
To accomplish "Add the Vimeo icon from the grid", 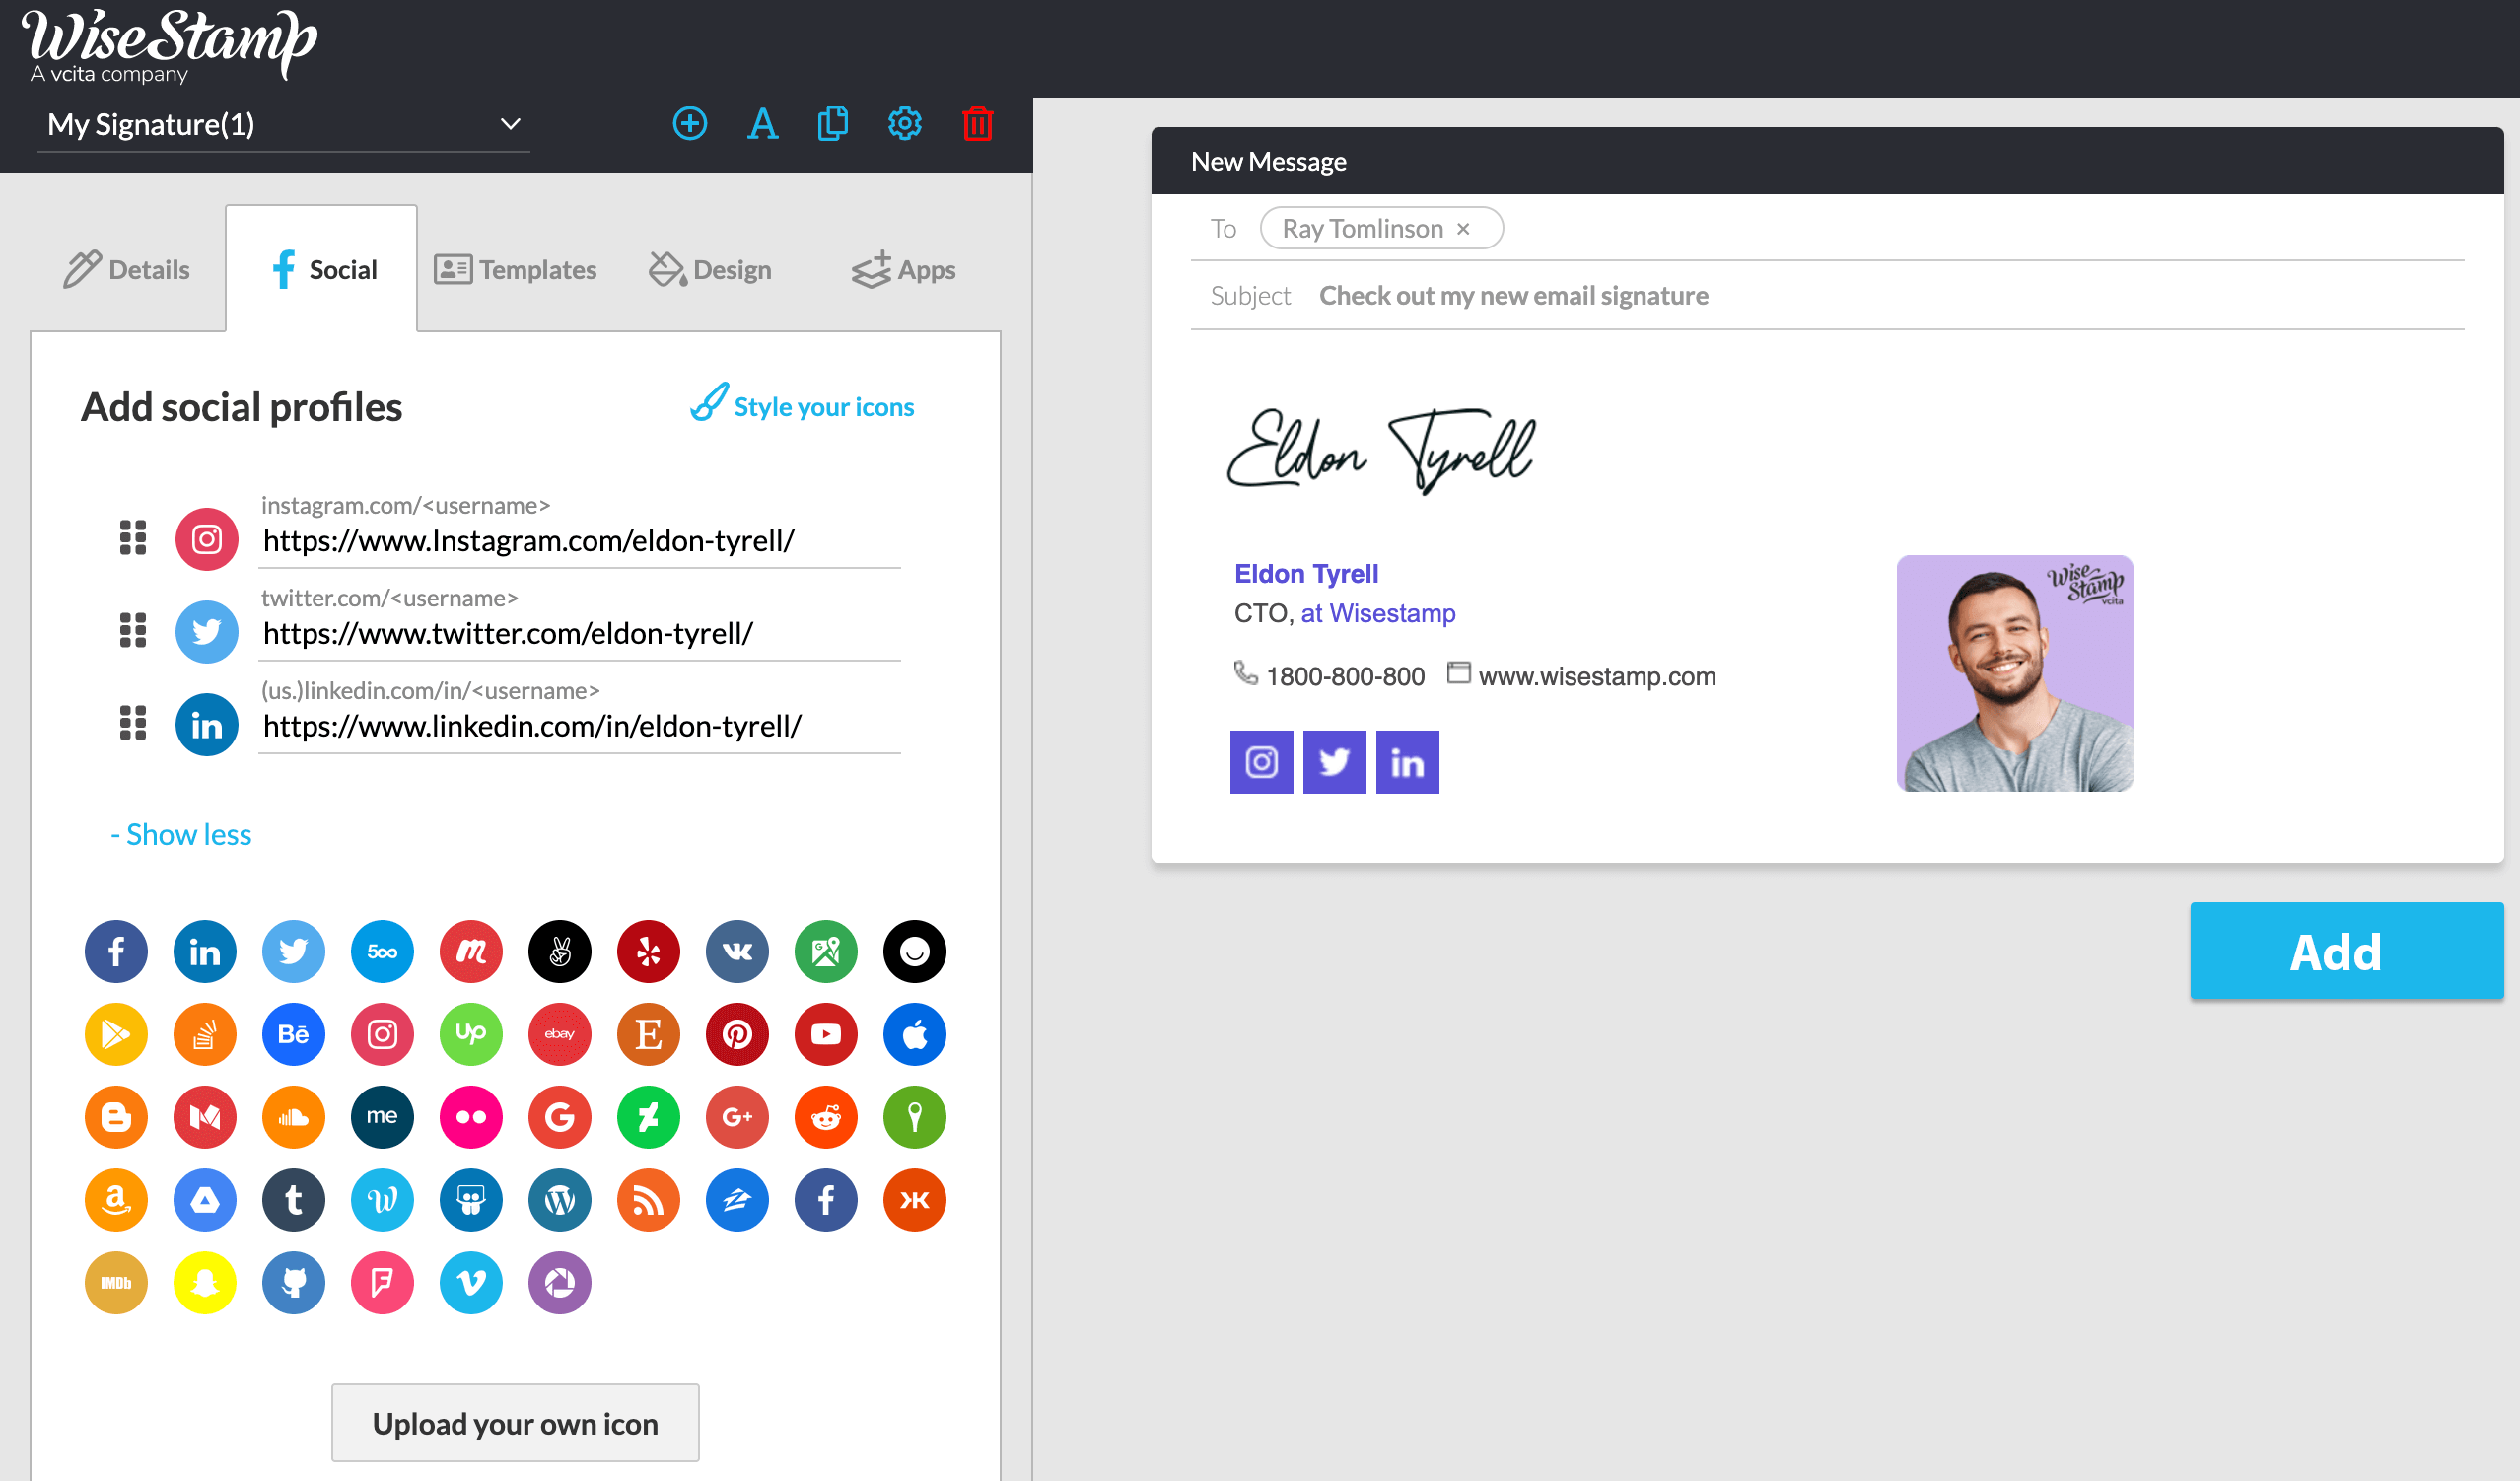I will pos(471,1283).
